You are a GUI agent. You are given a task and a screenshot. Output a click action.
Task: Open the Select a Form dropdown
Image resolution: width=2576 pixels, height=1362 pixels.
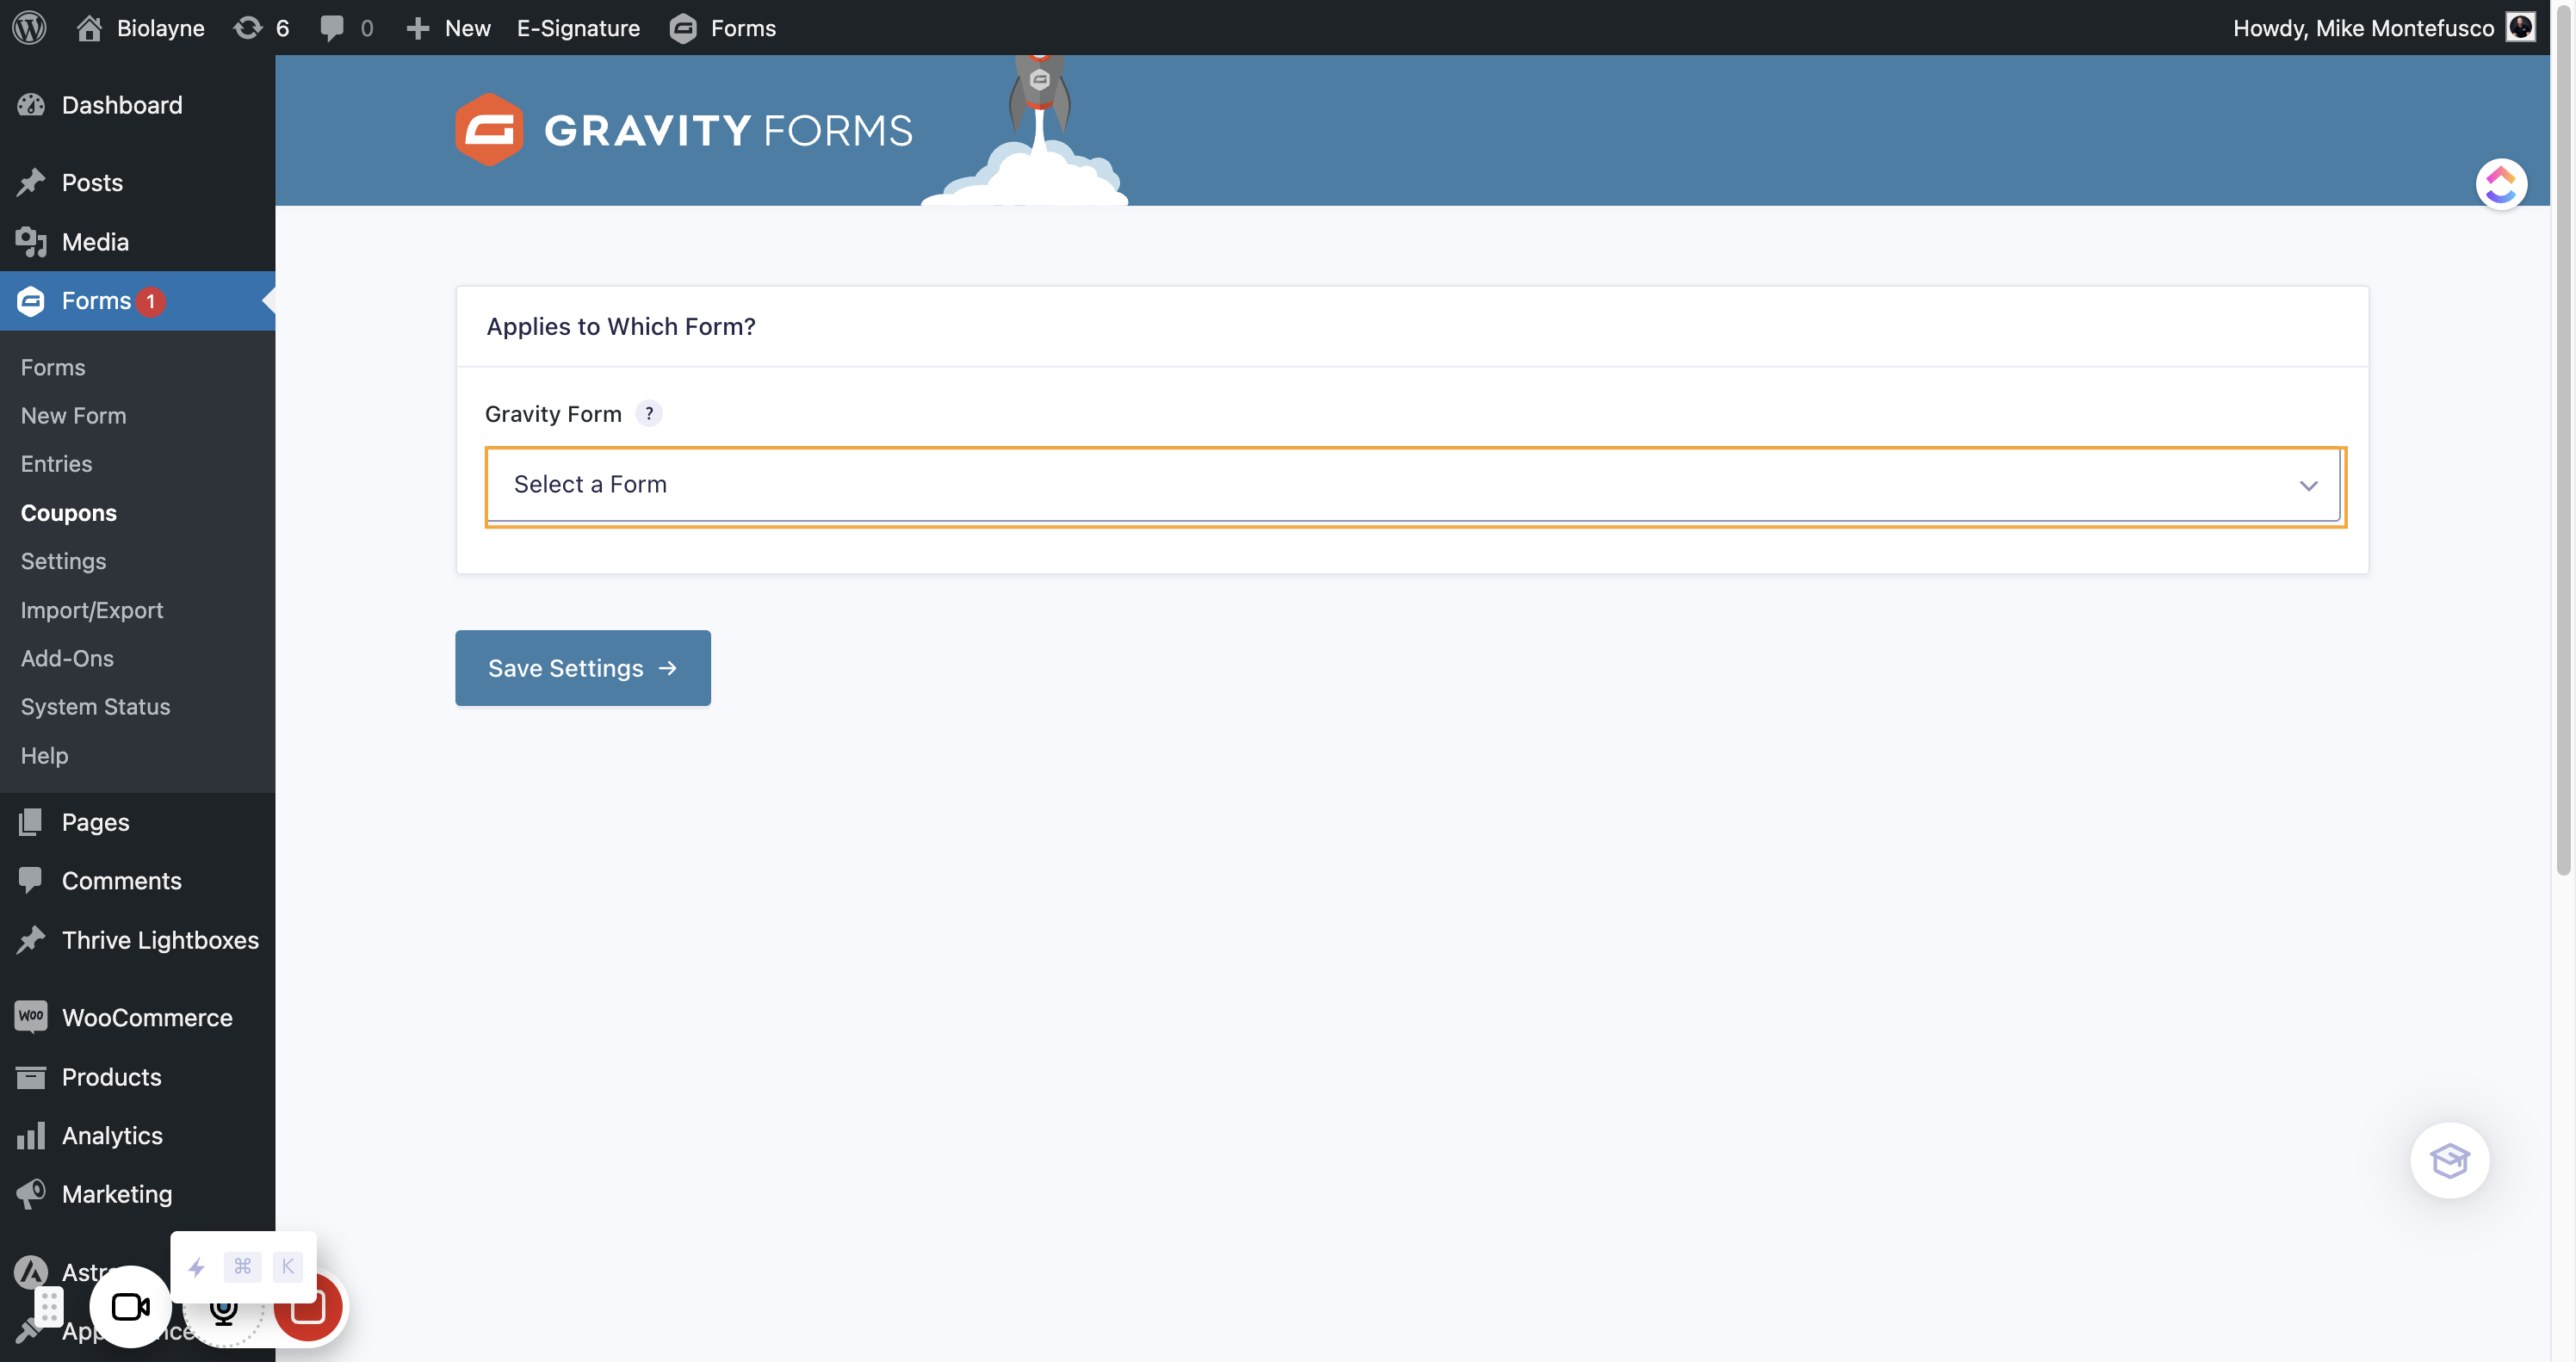(1415, 485)
